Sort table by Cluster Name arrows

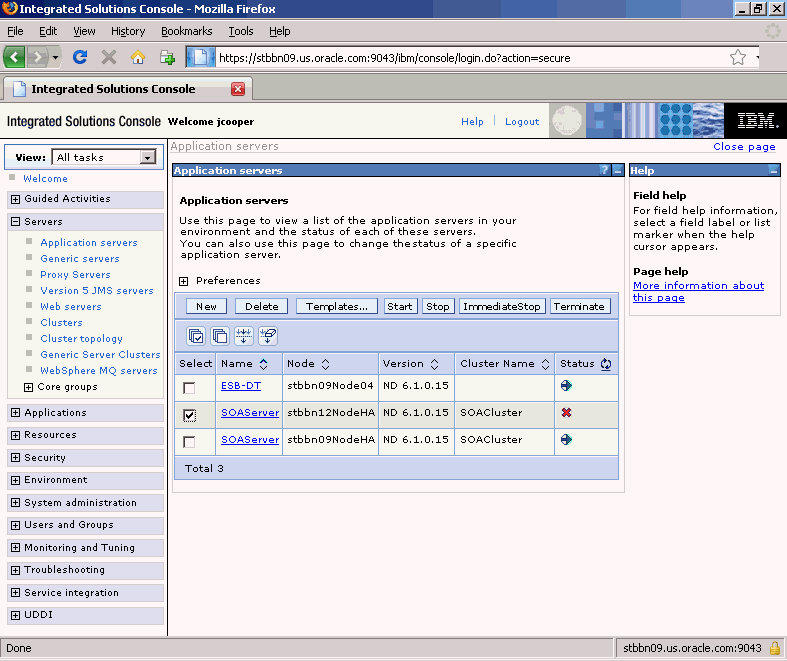pyautogui.click(x=546, y=364)
